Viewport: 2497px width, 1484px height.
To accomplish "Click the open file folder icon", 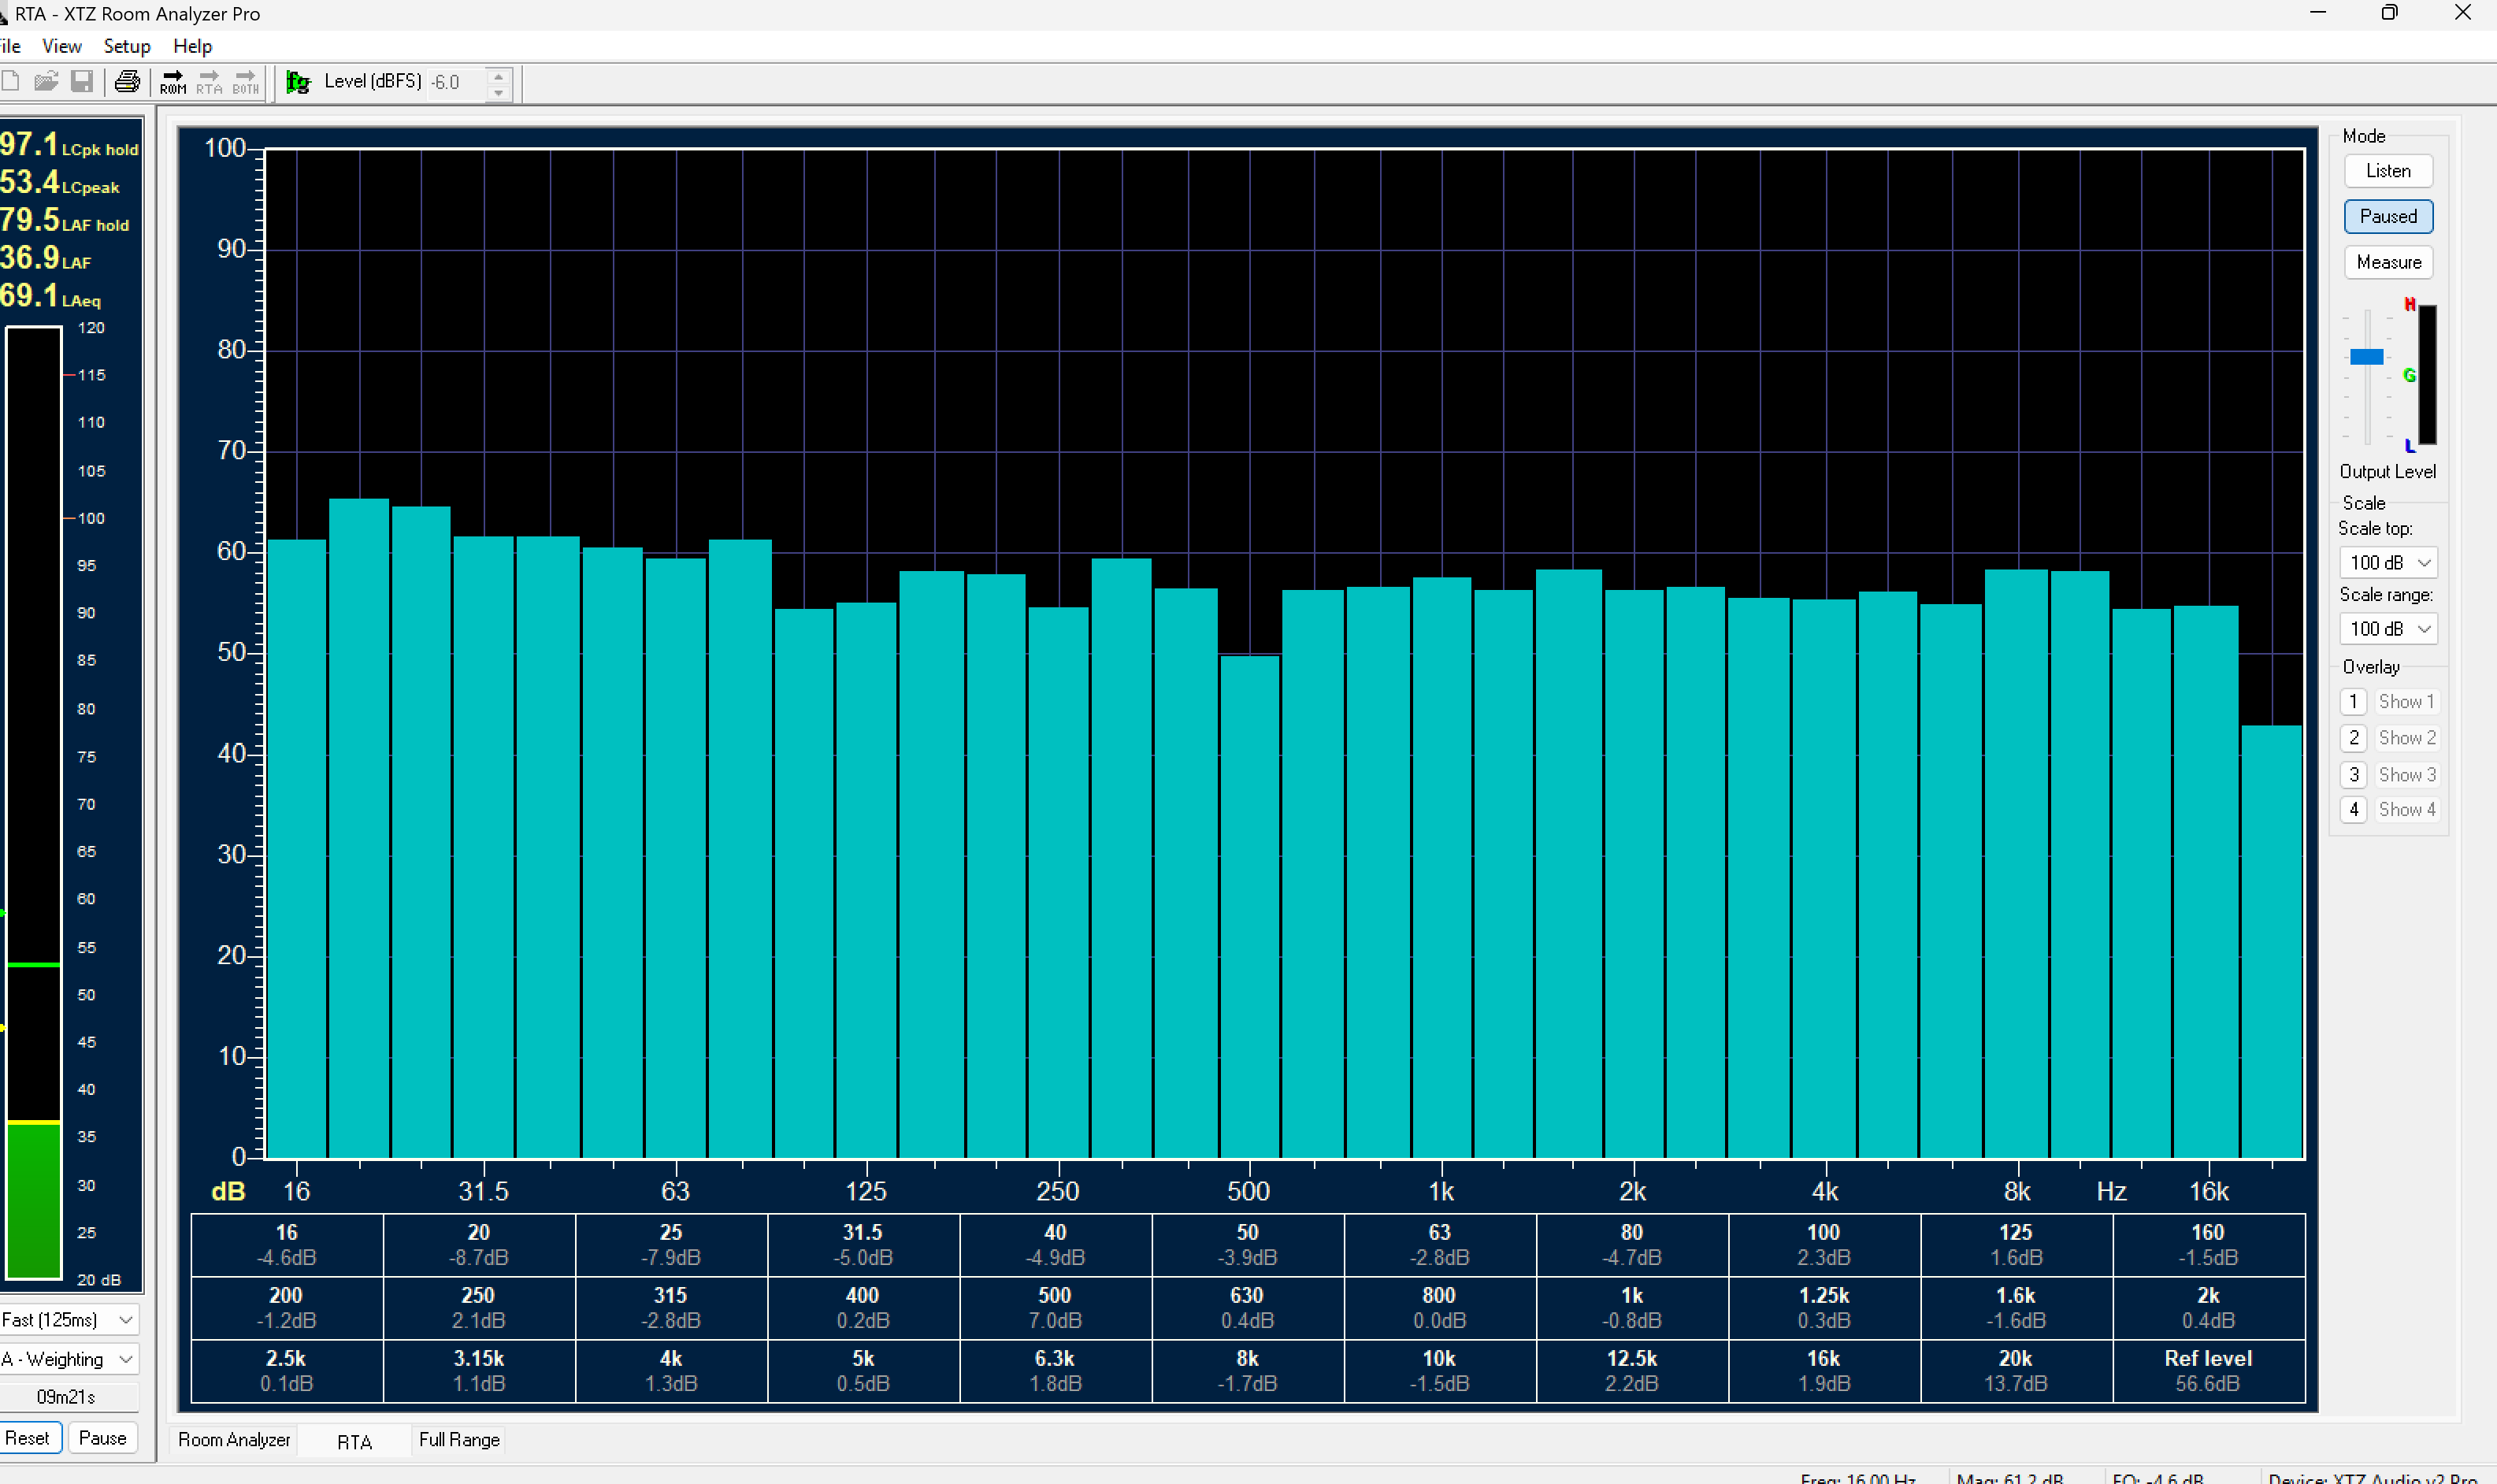I will [46, 81].
